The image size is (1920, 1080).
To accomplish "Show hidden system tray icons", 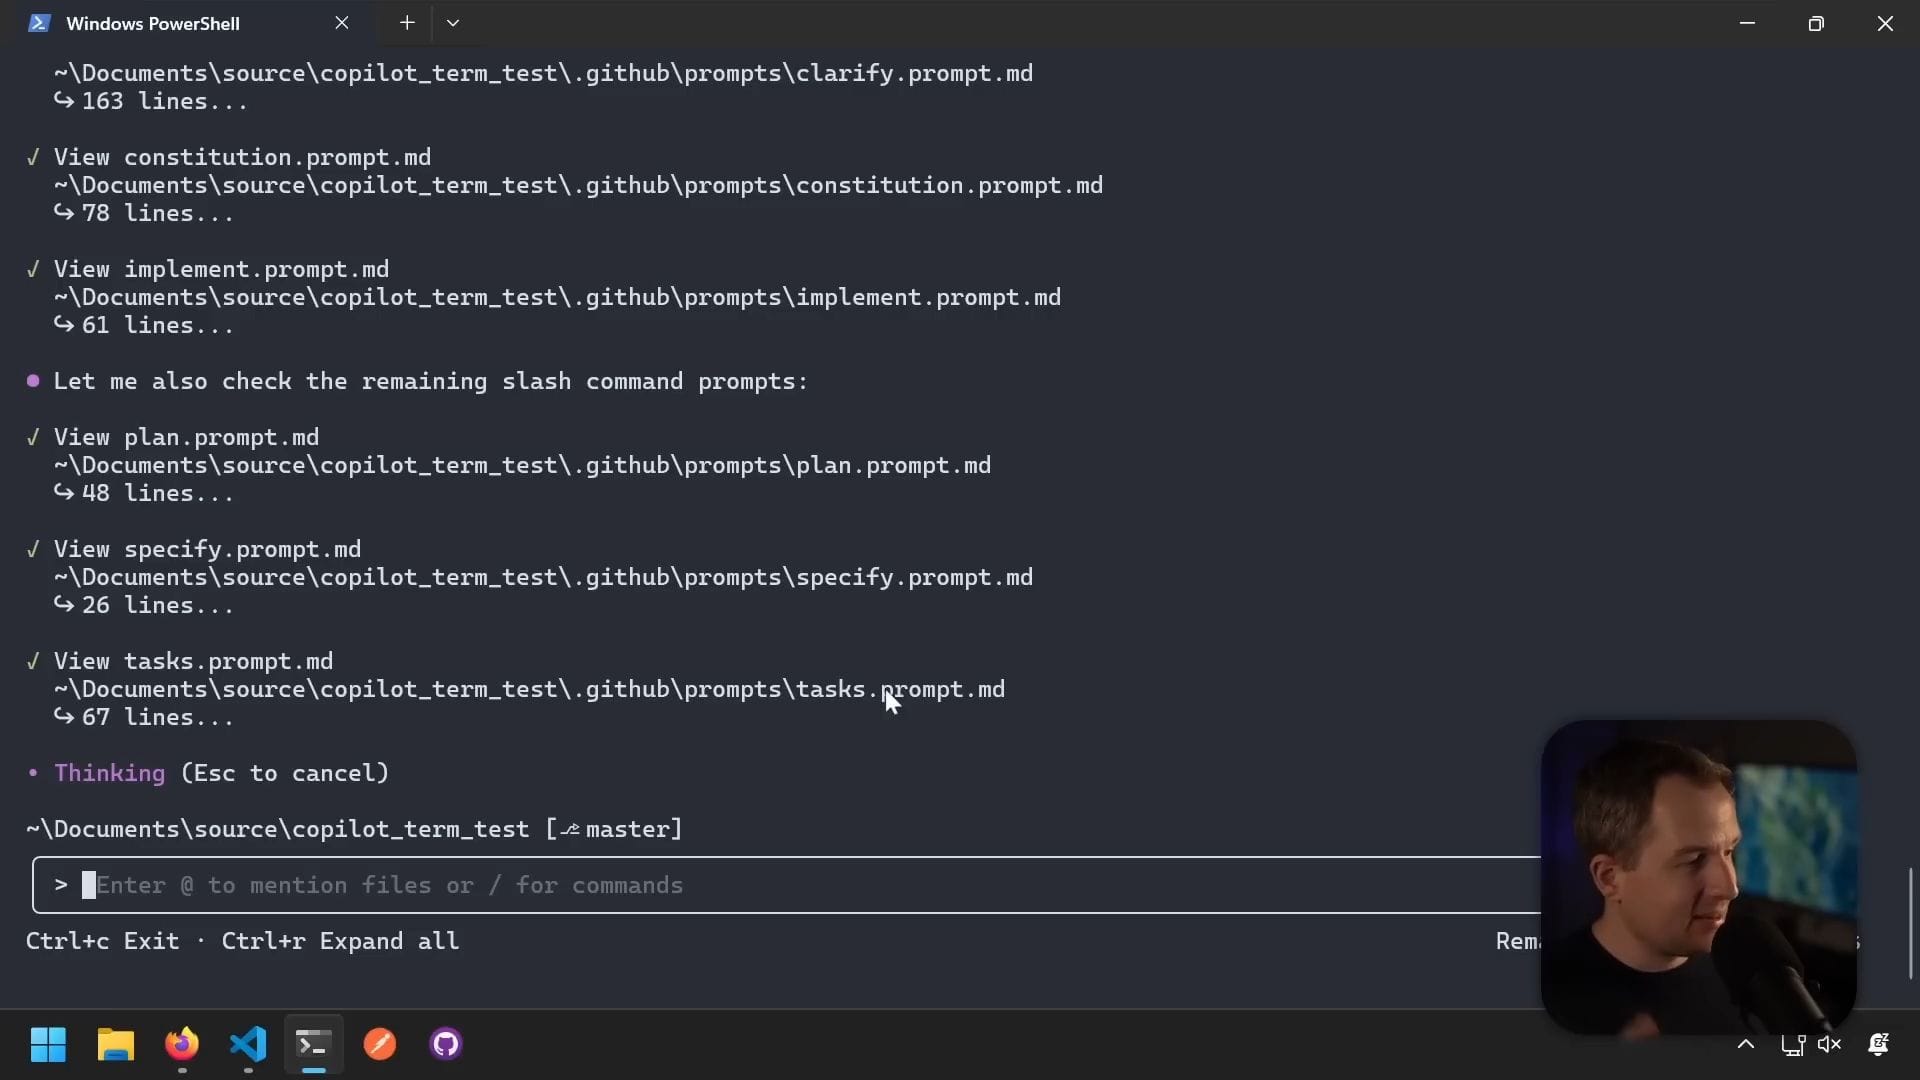I will [x=1746, y=1045].
